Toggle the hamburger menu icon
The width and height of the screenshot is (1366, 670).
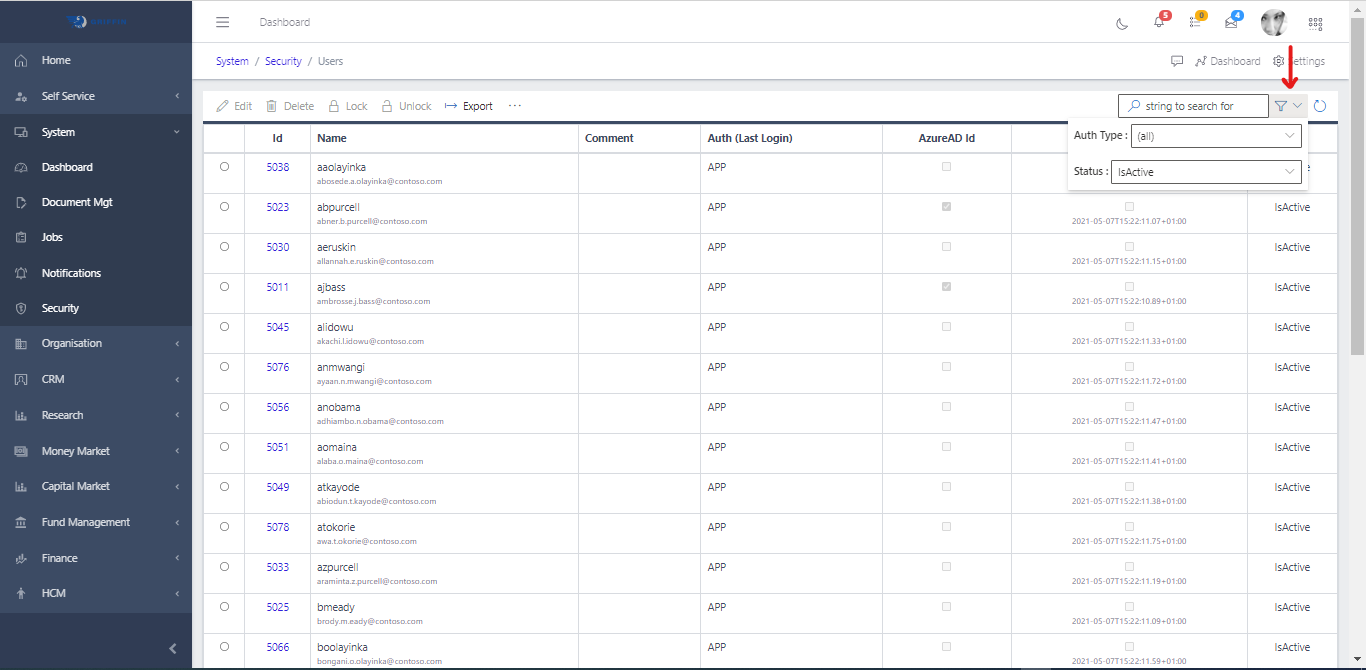(x=223, y=22)
